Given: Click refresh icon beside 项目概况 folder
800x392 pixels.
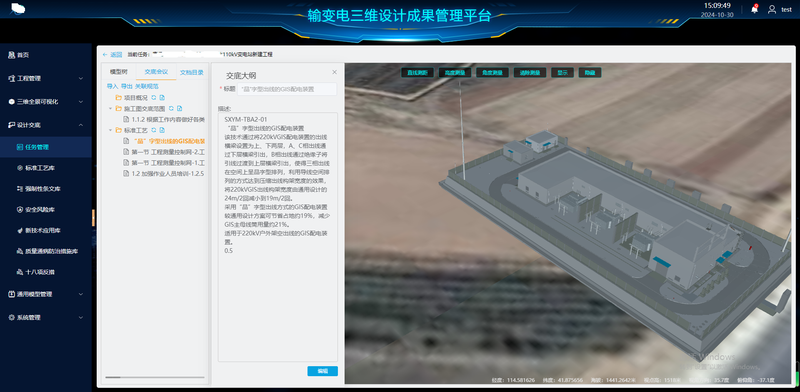Looking at the screenshot, I should (153, 97).
